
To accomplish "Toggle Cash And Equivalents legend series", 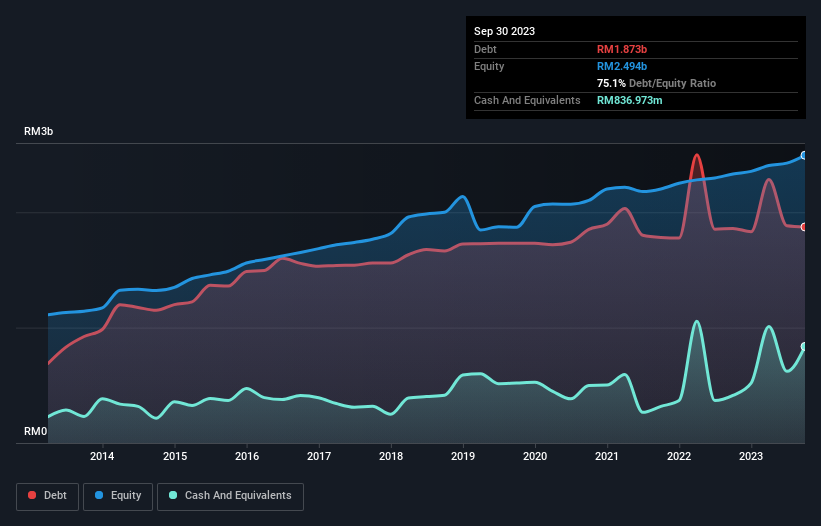I will (x=230, y=496).
